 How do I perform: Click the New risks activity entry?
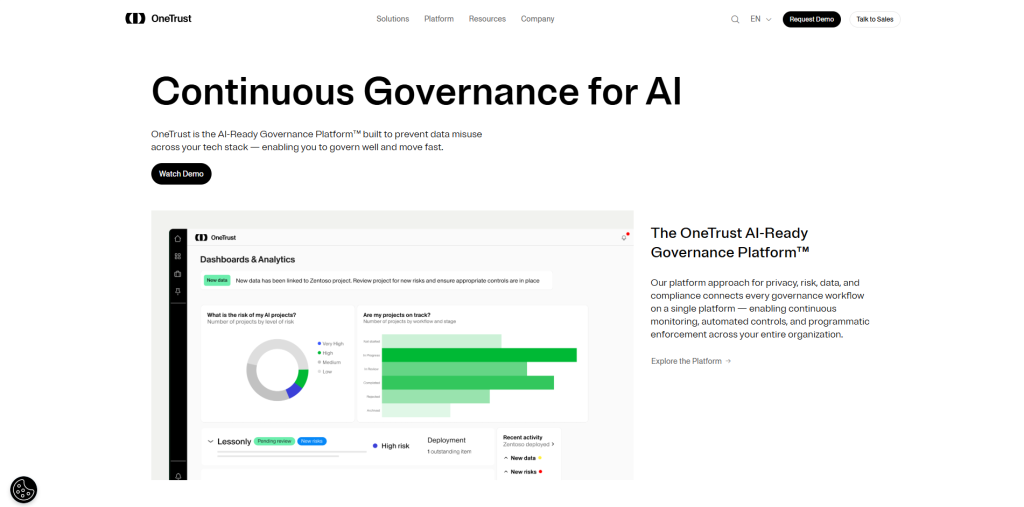(523, 472)
